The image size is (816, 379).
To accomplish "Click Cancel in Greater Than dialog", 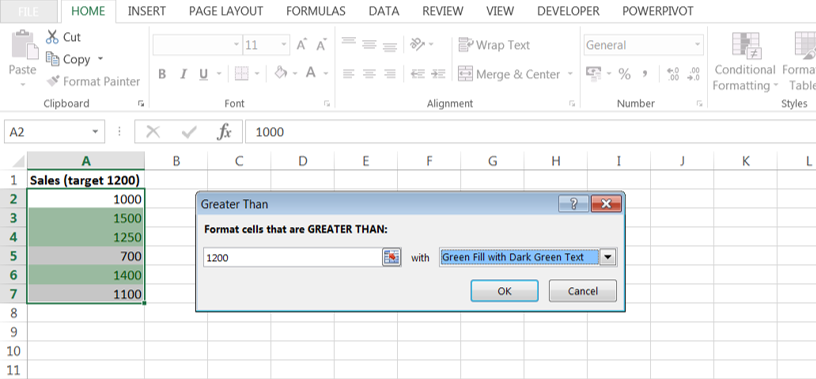I will tap(583, 291).
